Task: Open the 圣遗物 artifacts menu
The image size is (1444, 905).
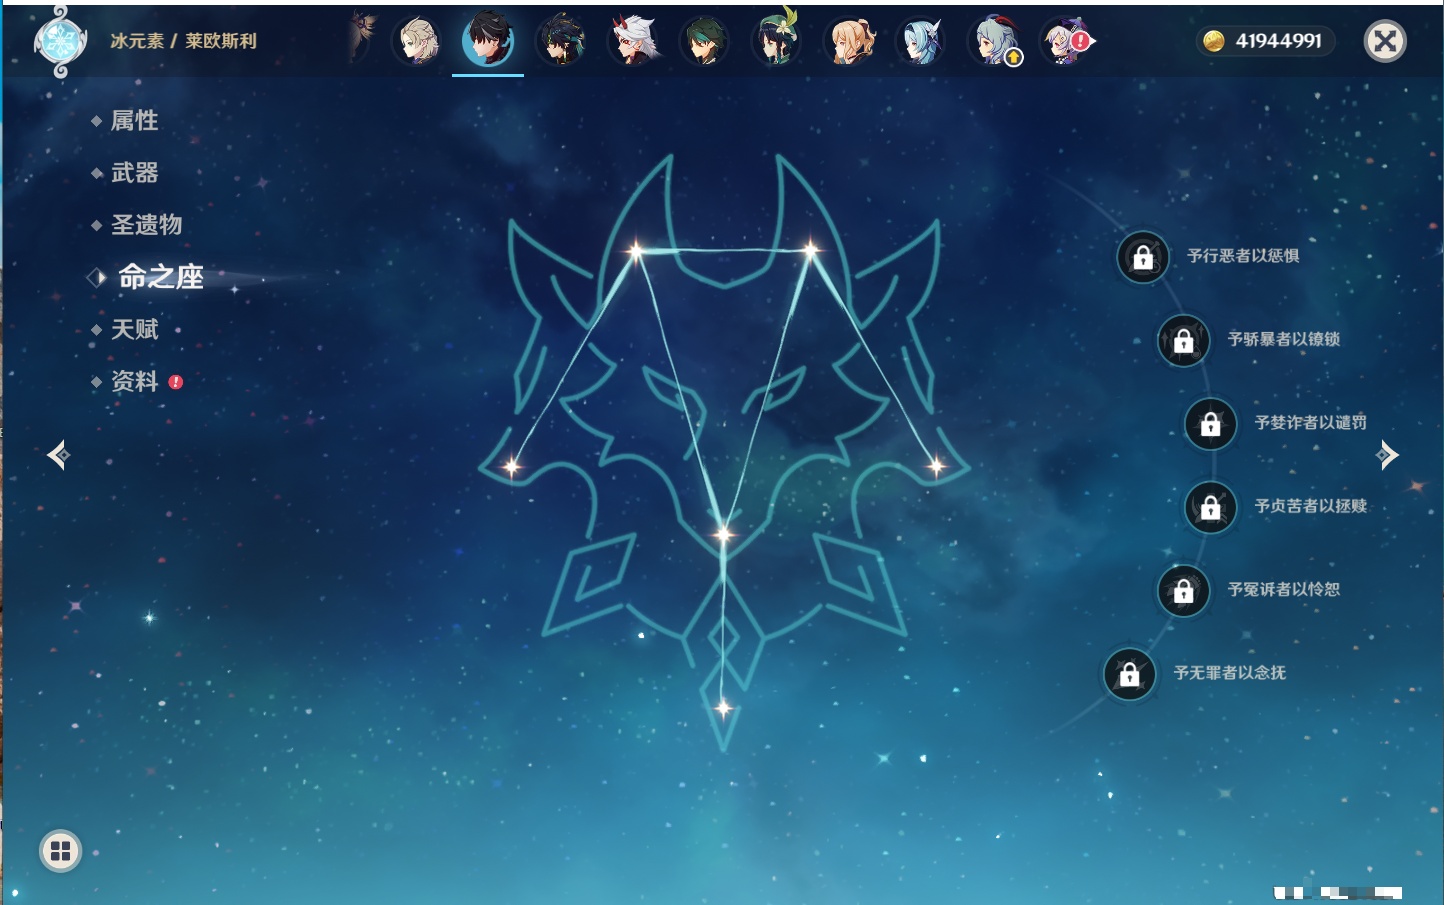Action: pyautogui.click(x=146, y=225)
